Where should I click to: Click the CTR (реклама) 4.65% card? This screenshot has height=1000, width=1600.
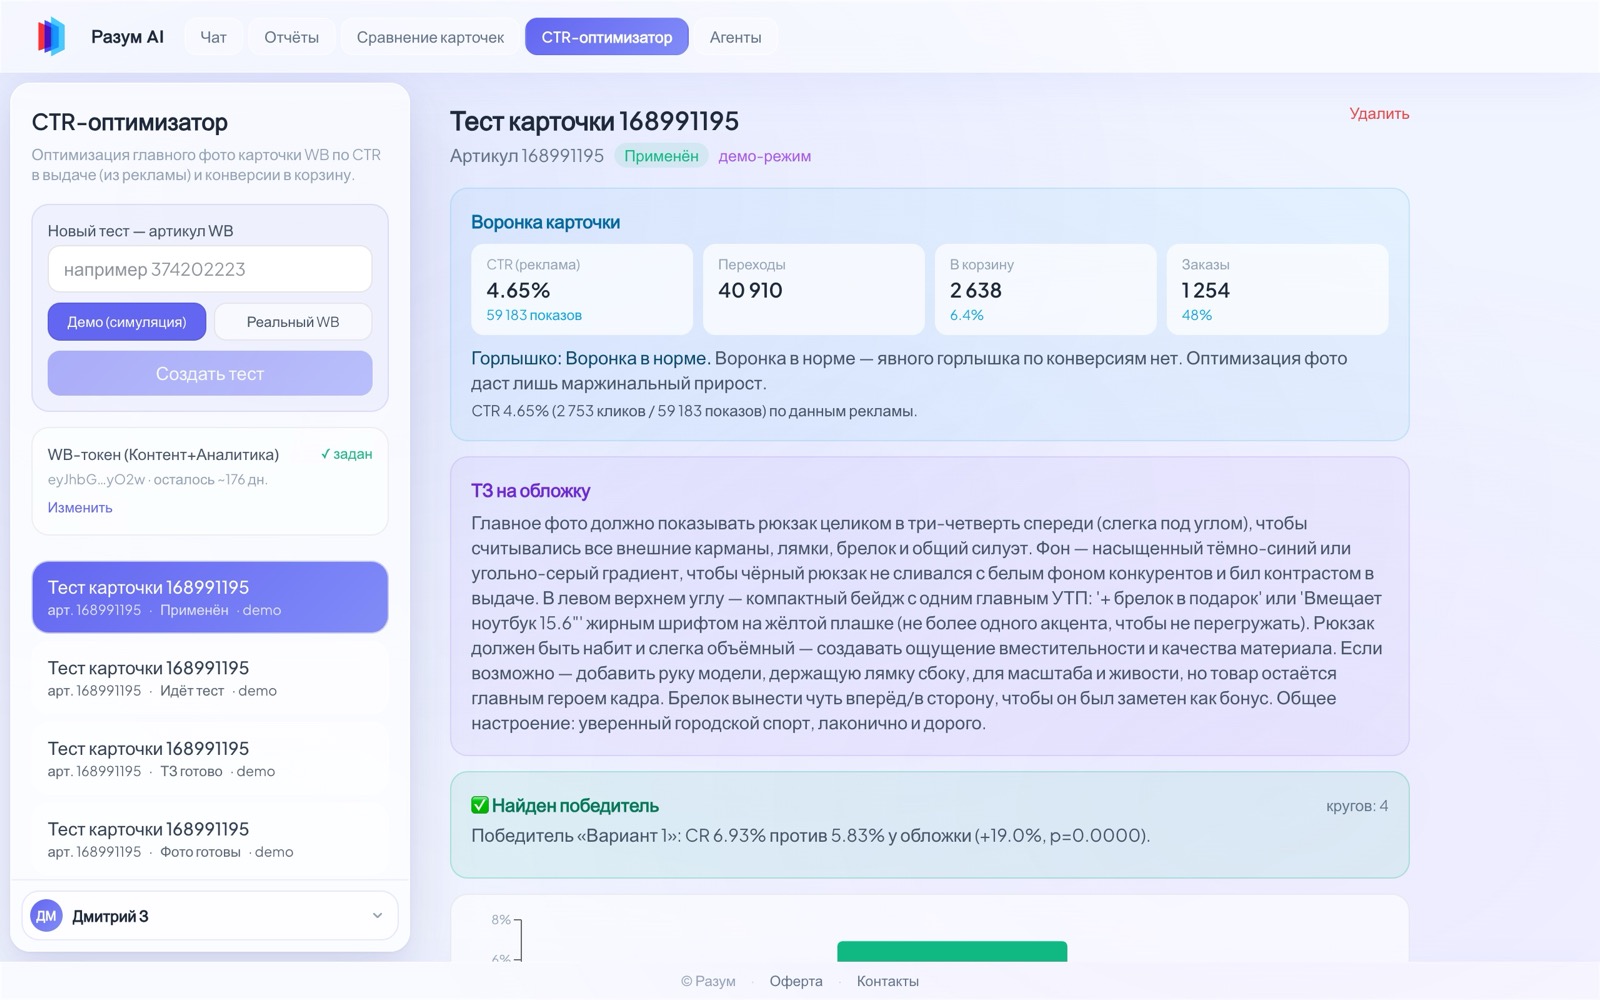(582, 289)
